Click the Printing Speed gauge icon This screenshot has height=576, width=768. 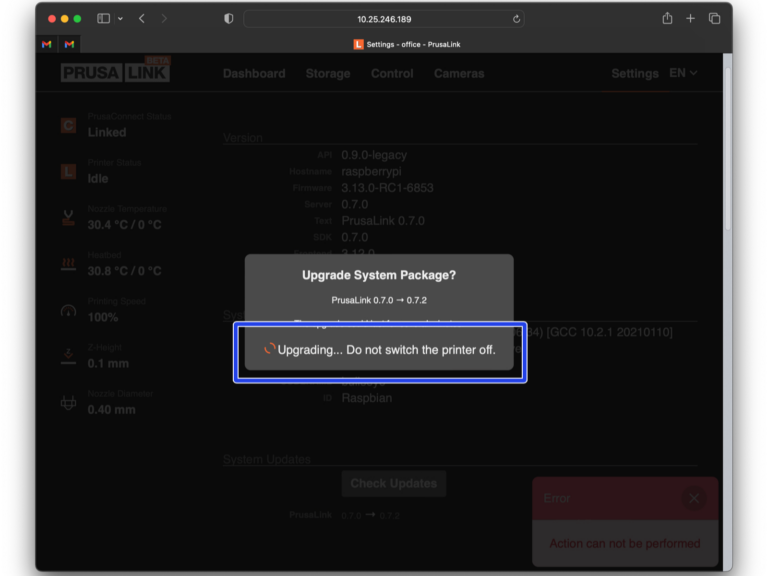pos(68,310)
